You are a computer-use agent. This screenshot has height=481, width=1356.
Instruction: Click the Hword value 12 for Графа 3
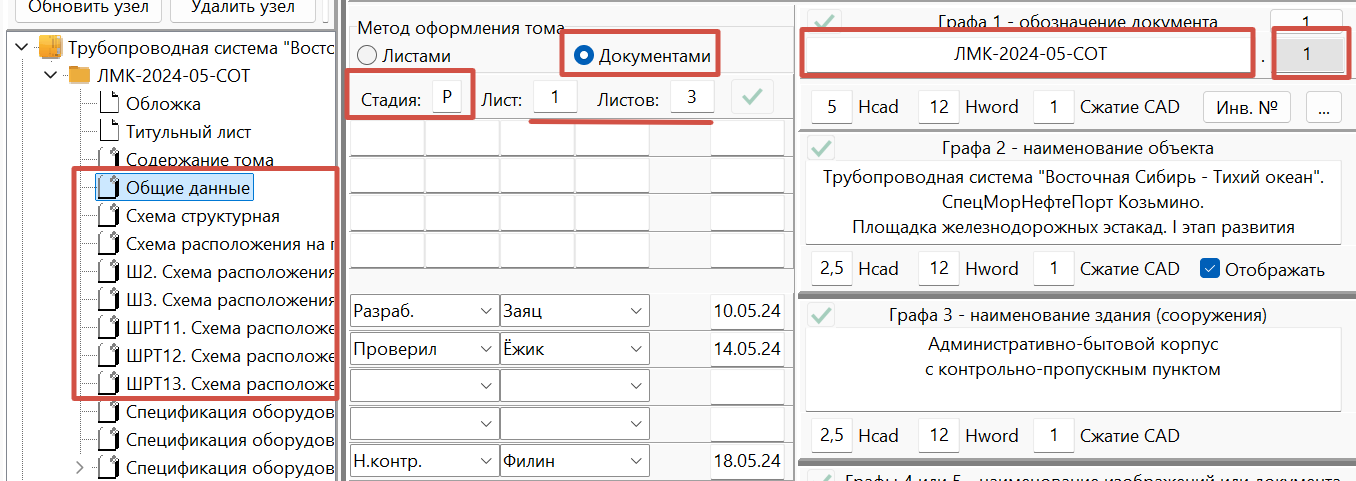tap(938, 436)
